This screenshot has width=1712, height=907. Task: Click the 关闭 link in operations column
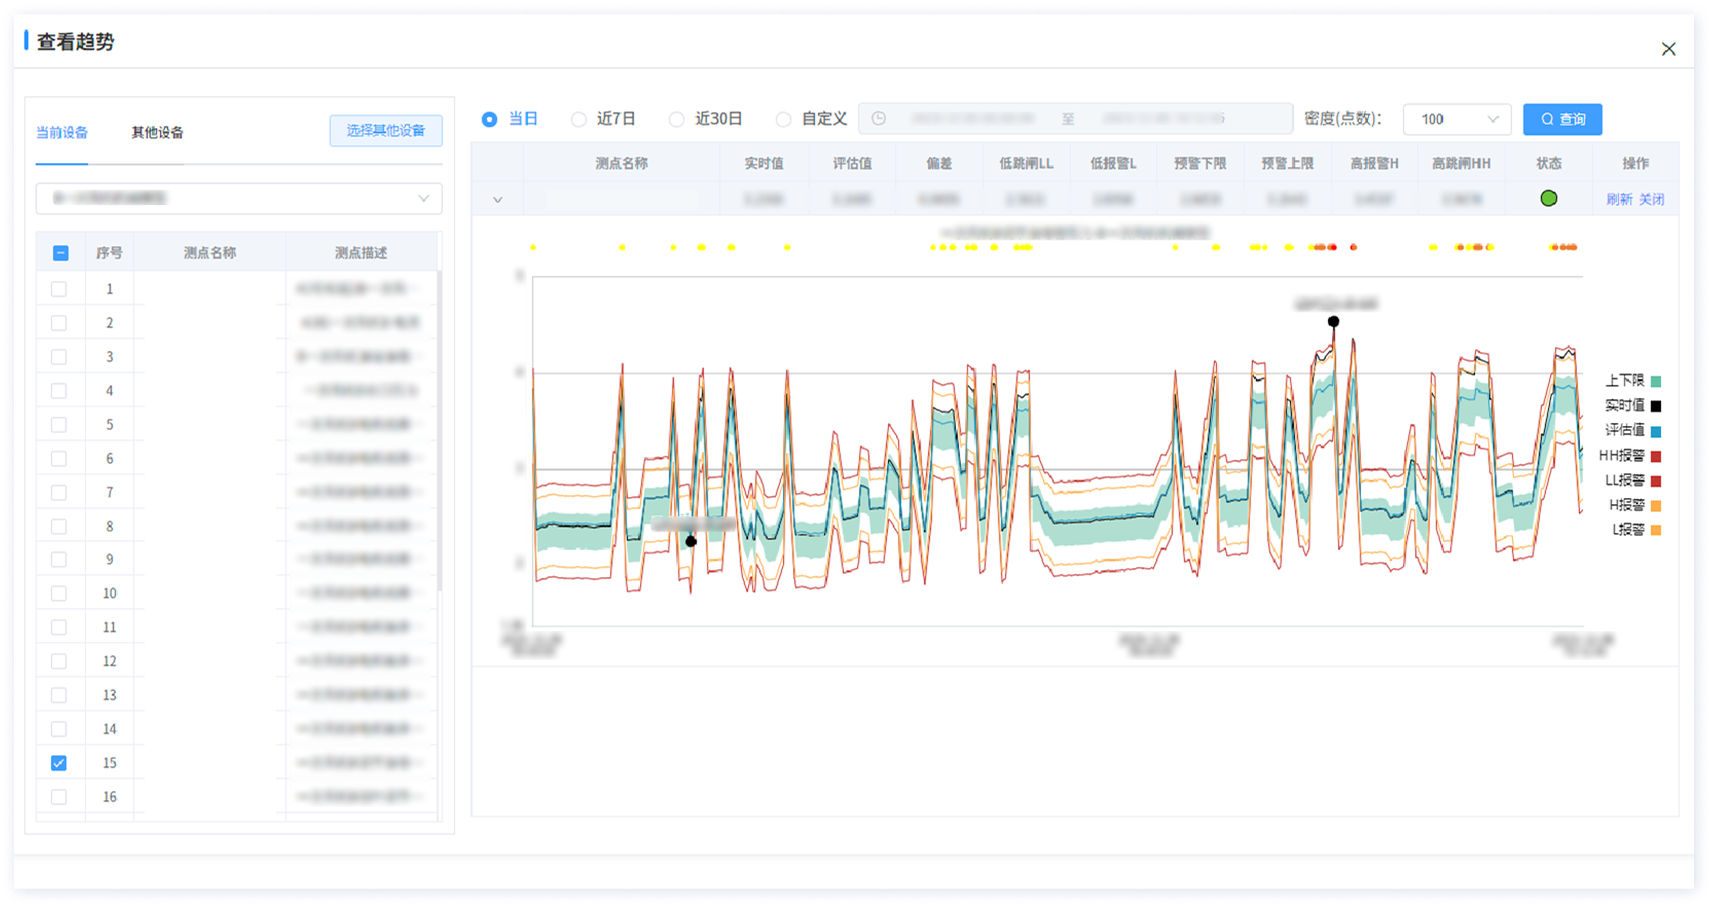pos(1652,199)
